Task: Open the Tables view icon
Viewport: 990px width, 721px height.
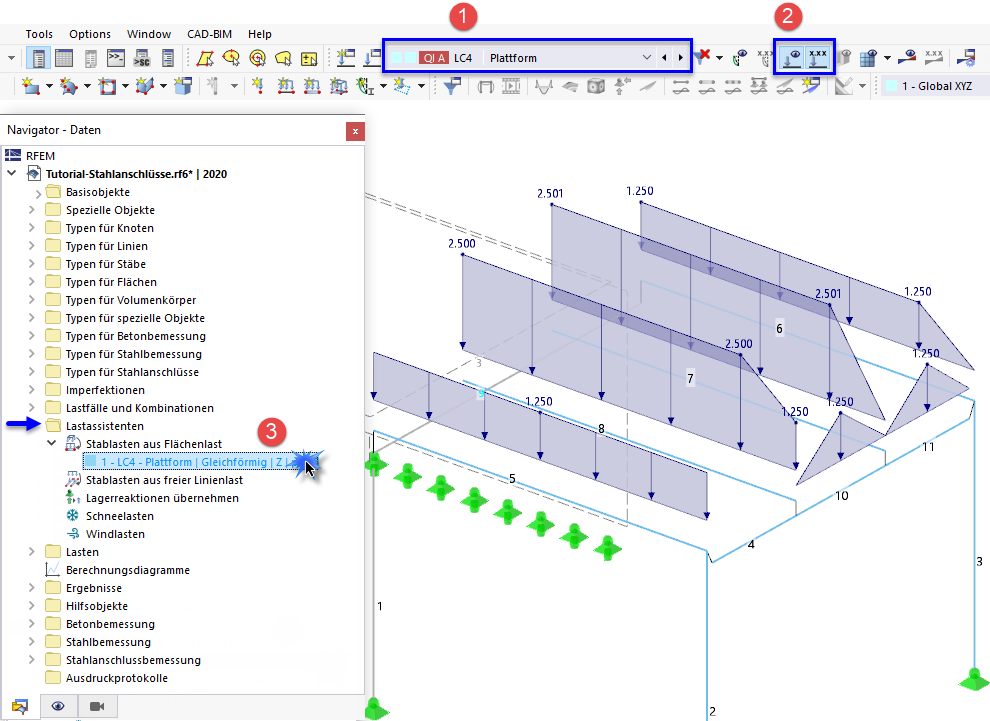Action: pos(64,59)
